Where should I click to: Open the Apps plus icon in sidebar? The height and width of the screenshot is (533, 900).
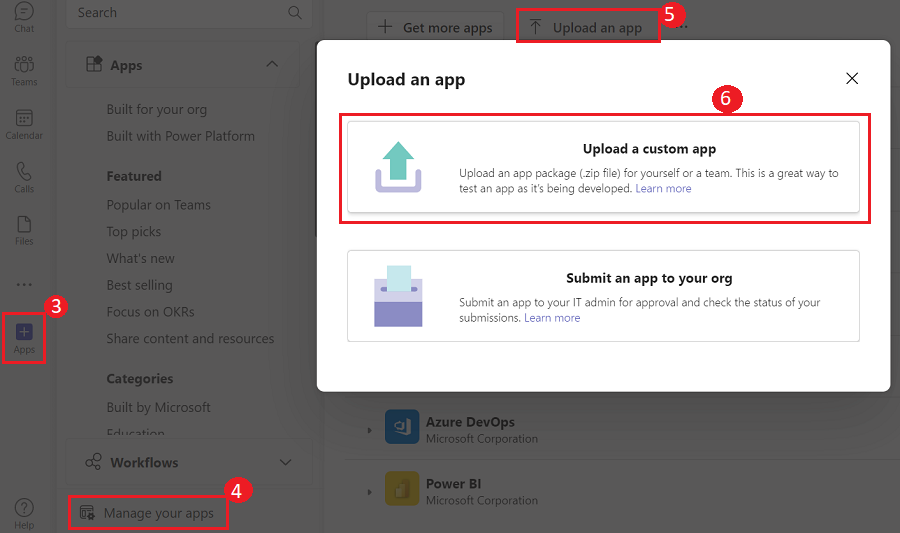(24, 332)
